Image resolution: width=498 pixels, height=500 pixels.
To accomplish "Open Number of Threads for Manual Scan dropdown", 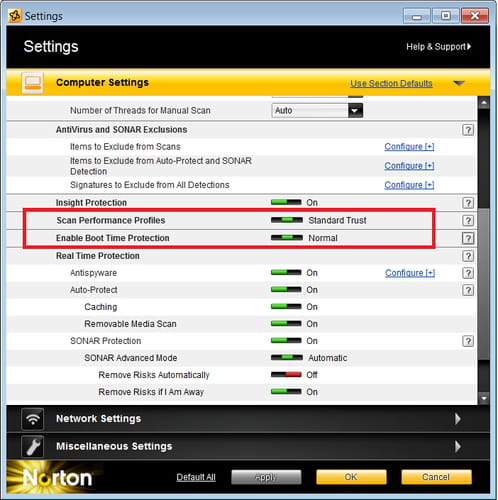I will click(317, 110).
